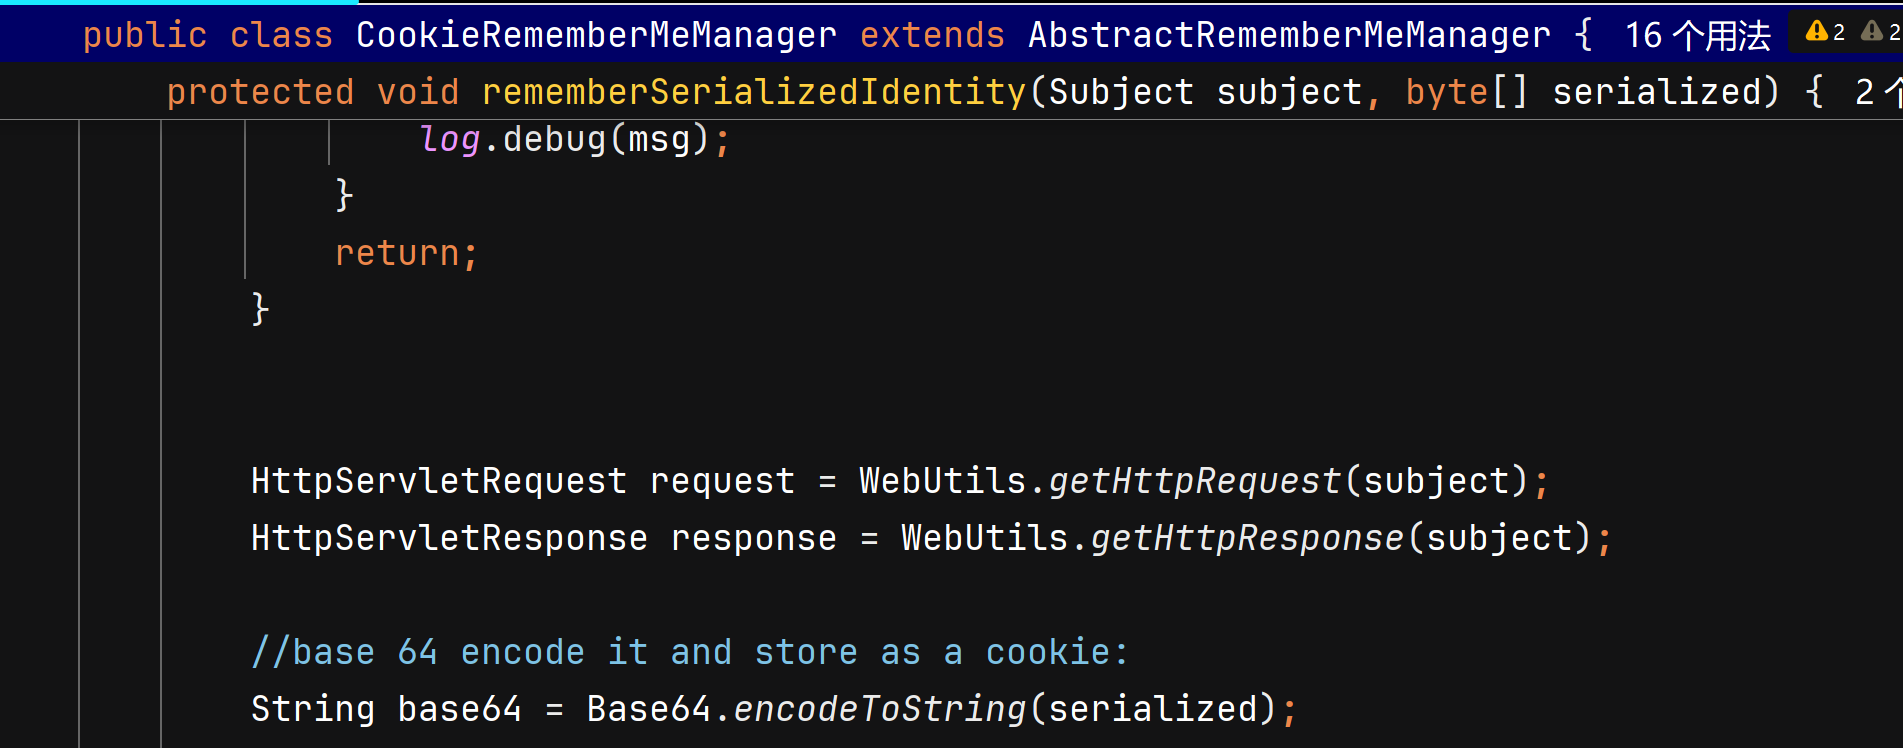
Task: Click the base64 variable name
Action: point(459,709)
